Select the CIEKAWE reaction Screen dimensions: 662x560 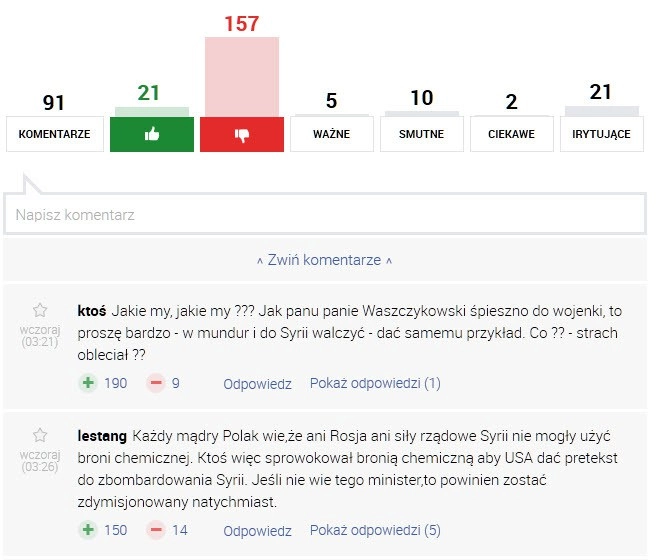click(x=511, y=134)
